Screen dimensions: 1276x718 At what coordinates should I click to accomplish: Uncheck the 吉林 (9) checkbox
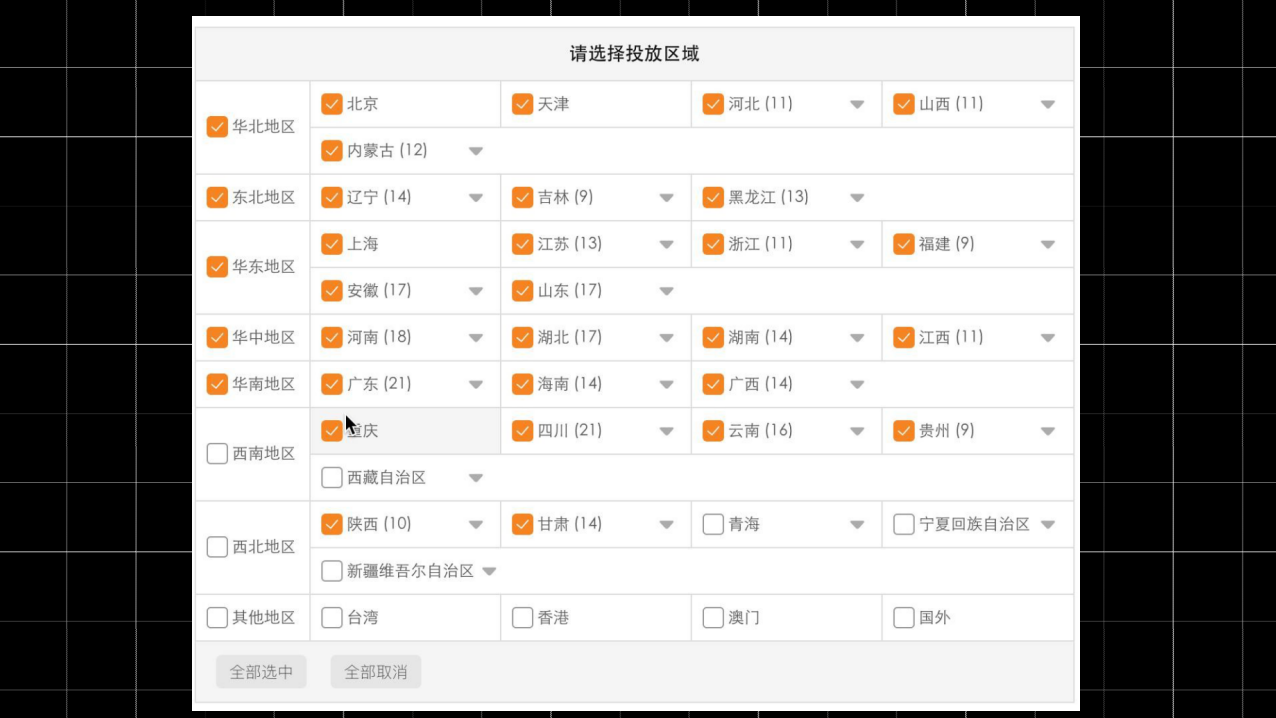(x=522, y=197)
